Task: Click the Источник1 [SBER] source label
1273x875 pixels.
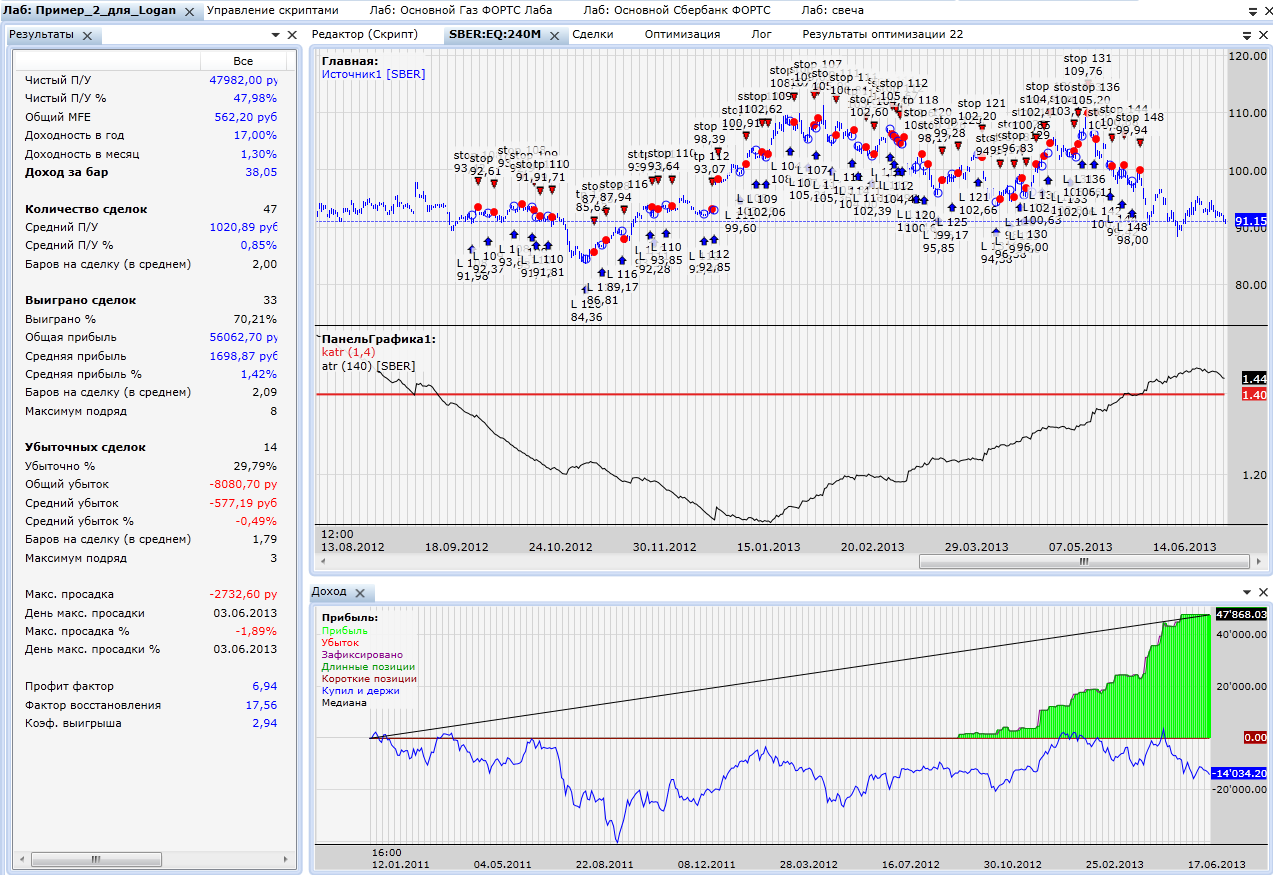Action: [372, 74]
